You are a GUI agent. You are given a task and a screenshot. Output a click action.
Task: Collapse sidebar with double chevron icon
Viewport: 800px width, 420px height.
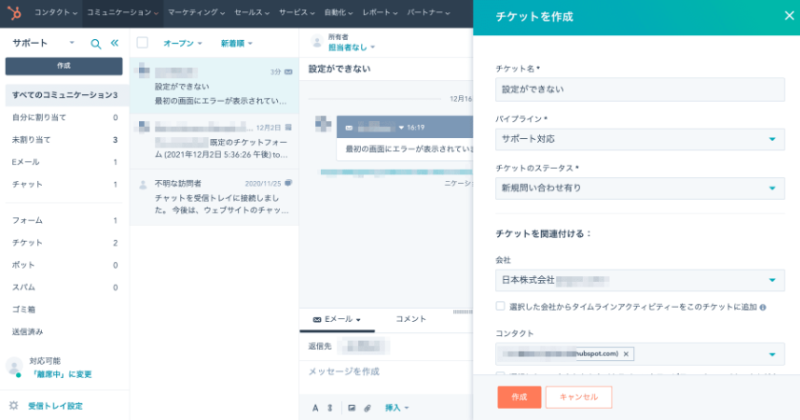(114, 43)
